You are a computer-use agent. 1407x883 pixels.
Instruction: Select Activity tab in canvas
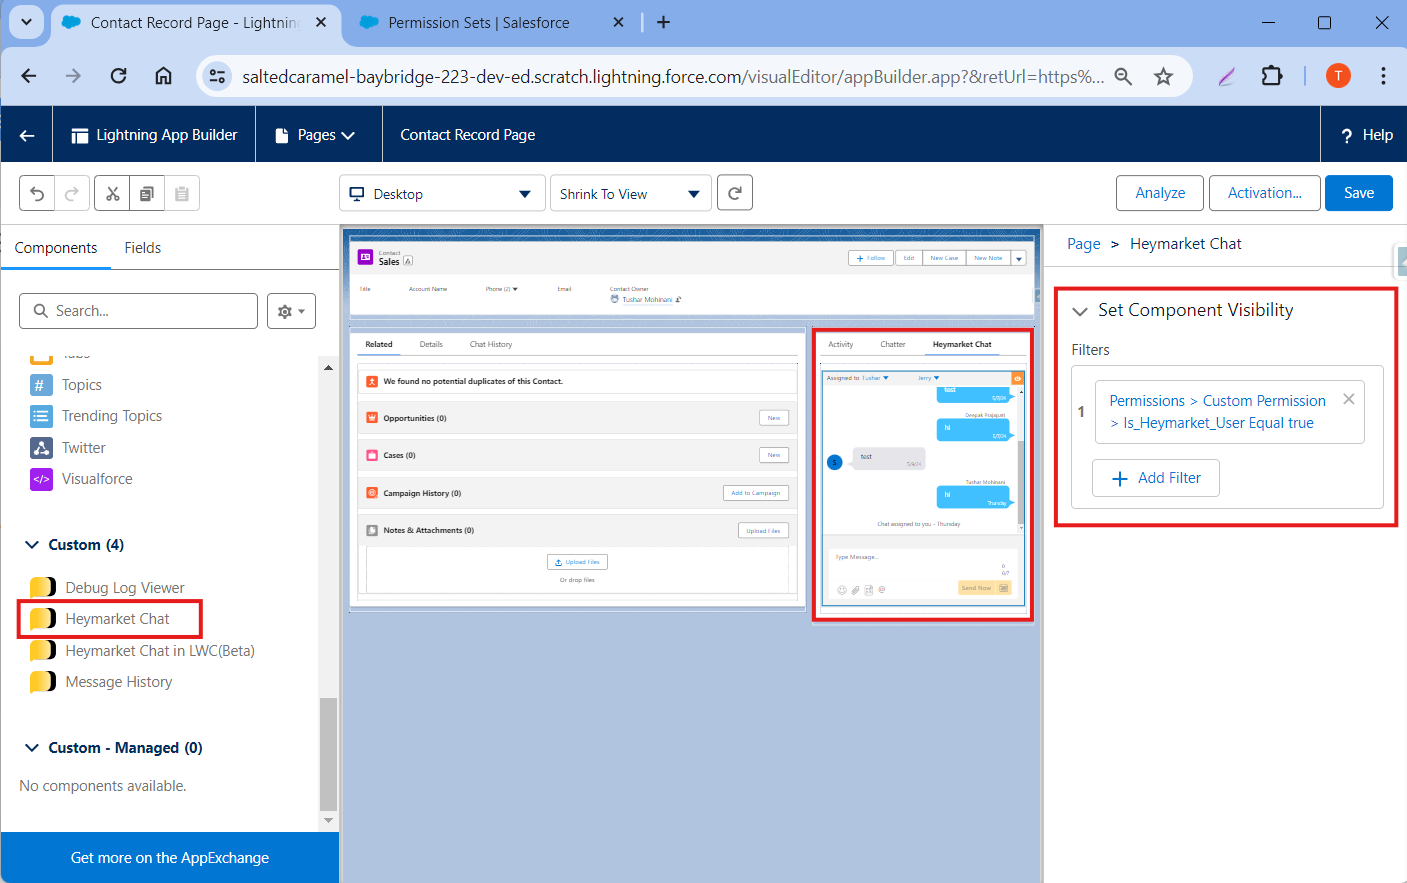pyautogui.click(x=841, y=344)
